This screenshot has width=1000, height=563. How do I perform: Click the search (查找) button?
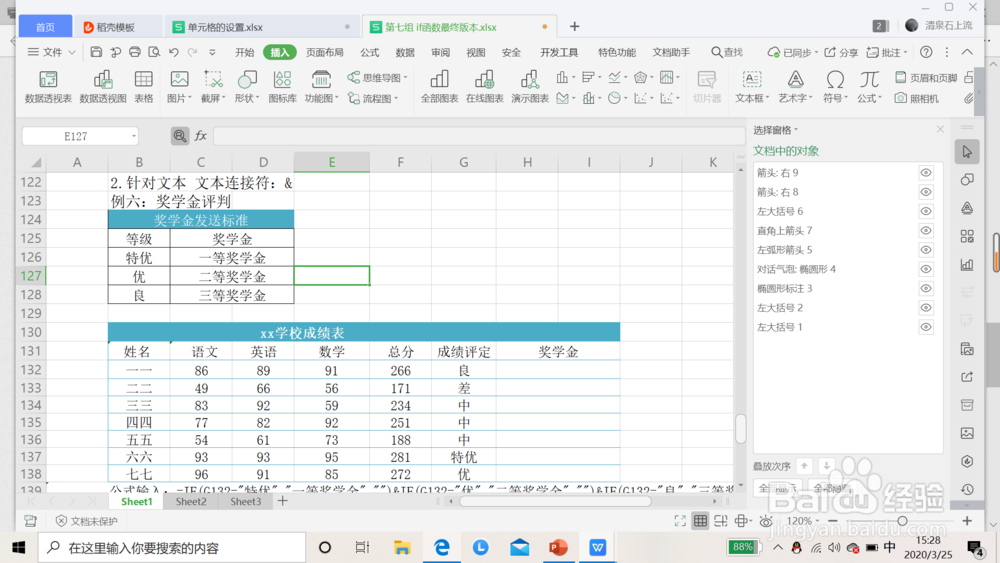click(727, 52)
